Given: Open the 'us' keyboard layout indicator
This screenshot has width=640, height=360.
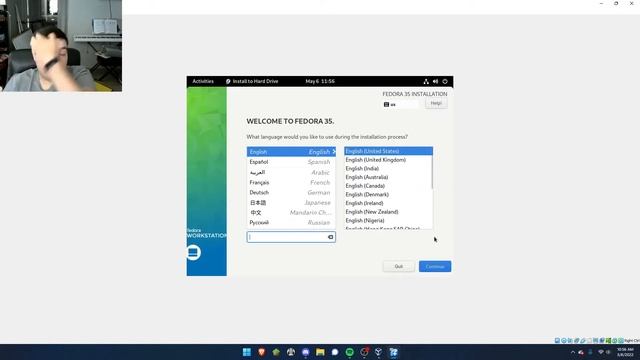Looking at the screenshot, I should 400,104.
